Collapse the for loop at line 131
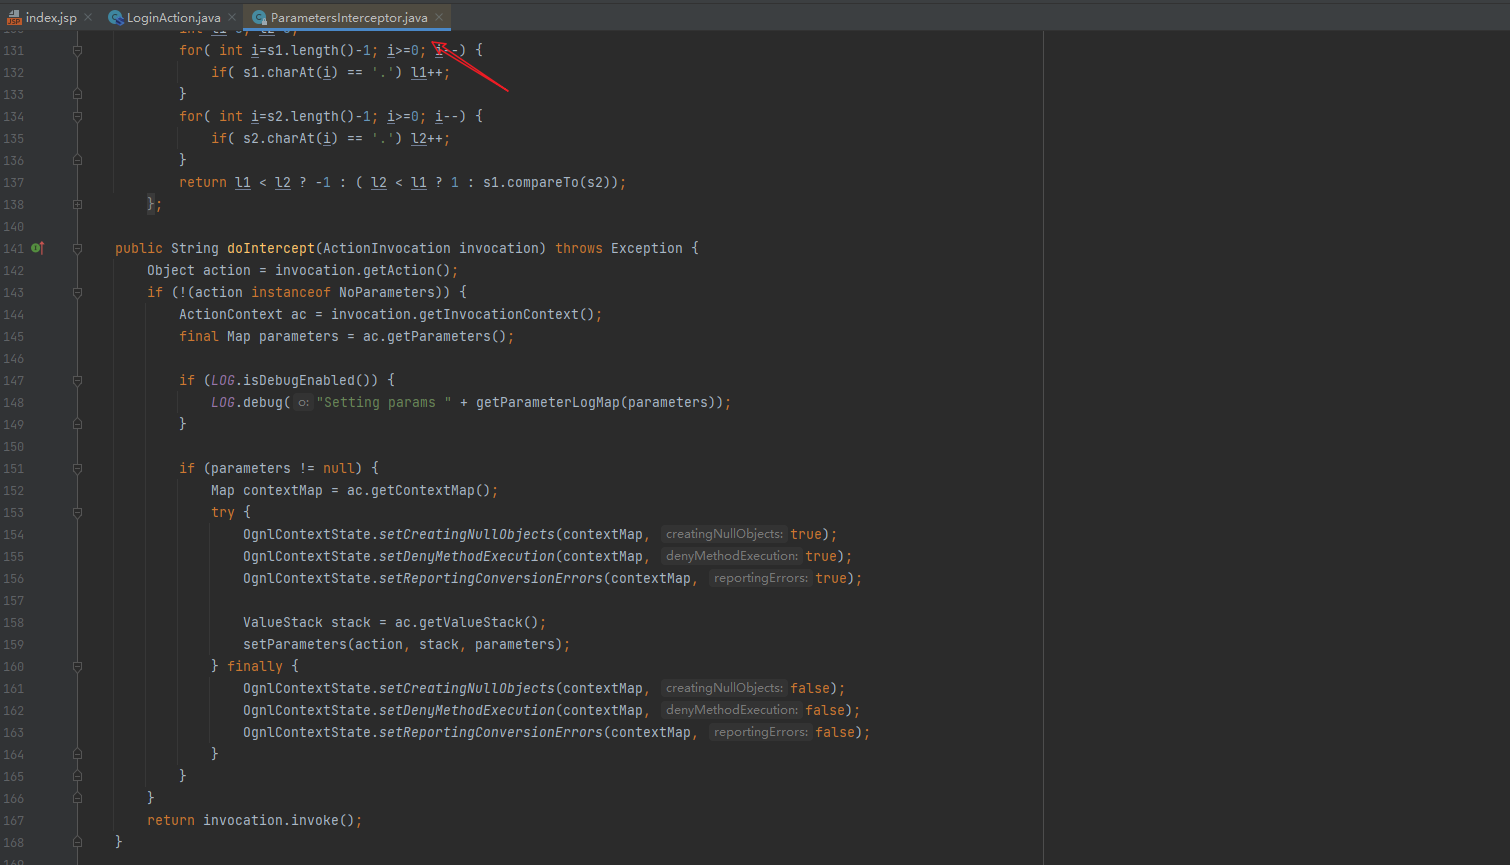Screen dimensions: 1510x865 [77, 50]
